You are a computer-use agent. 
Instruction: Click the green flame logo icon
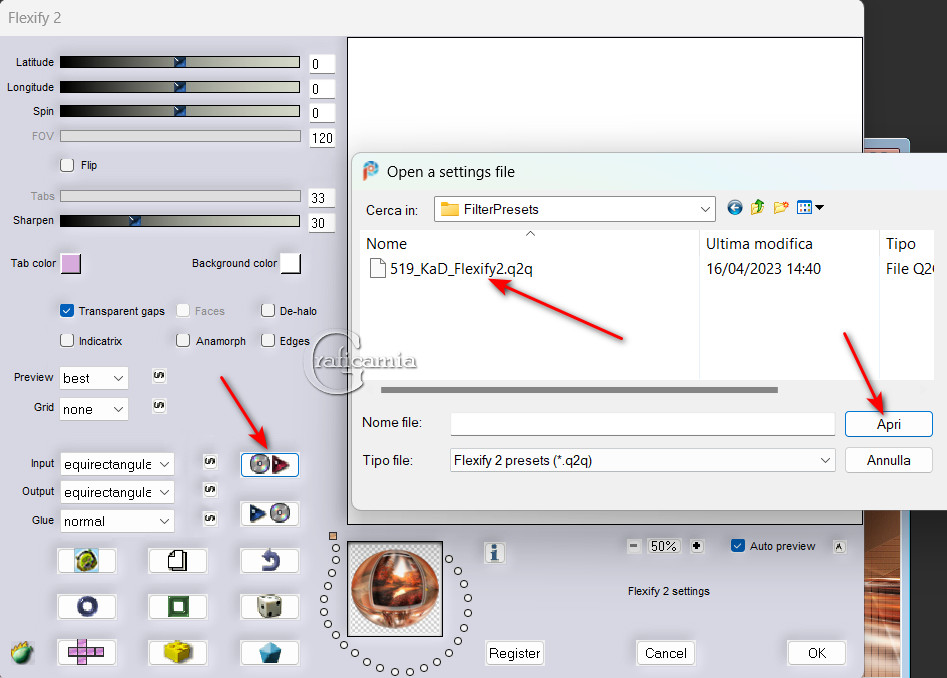(22, 652)
